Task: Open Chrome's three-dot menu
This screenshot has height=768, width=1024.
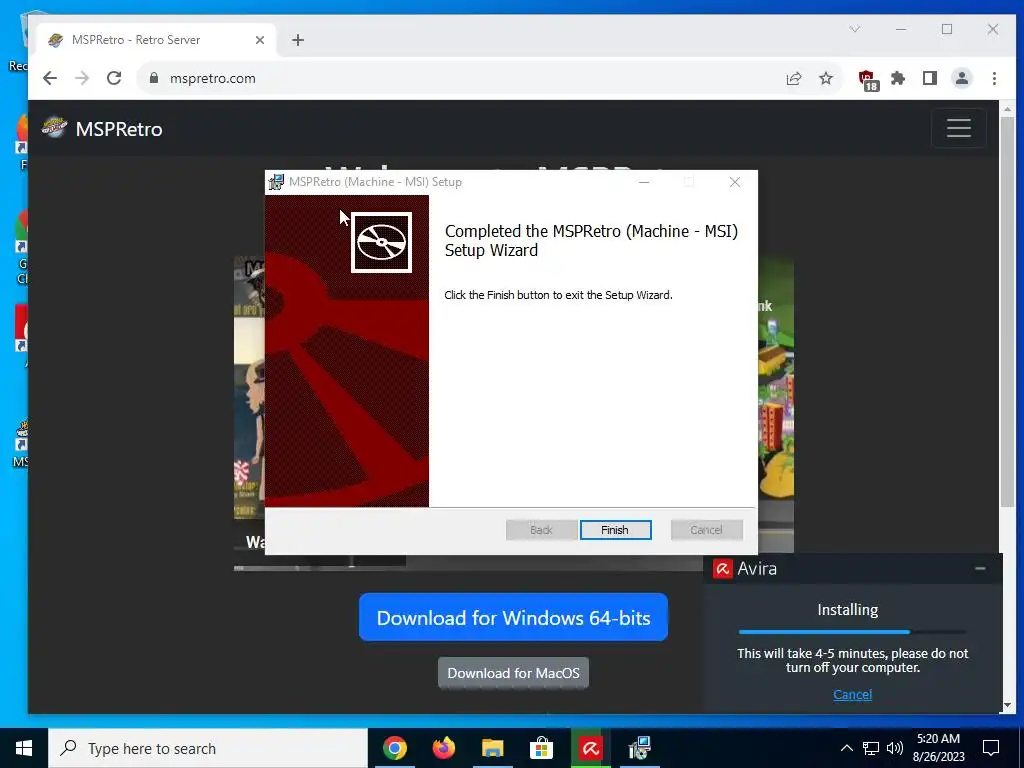Action: (x=994, y=78)
